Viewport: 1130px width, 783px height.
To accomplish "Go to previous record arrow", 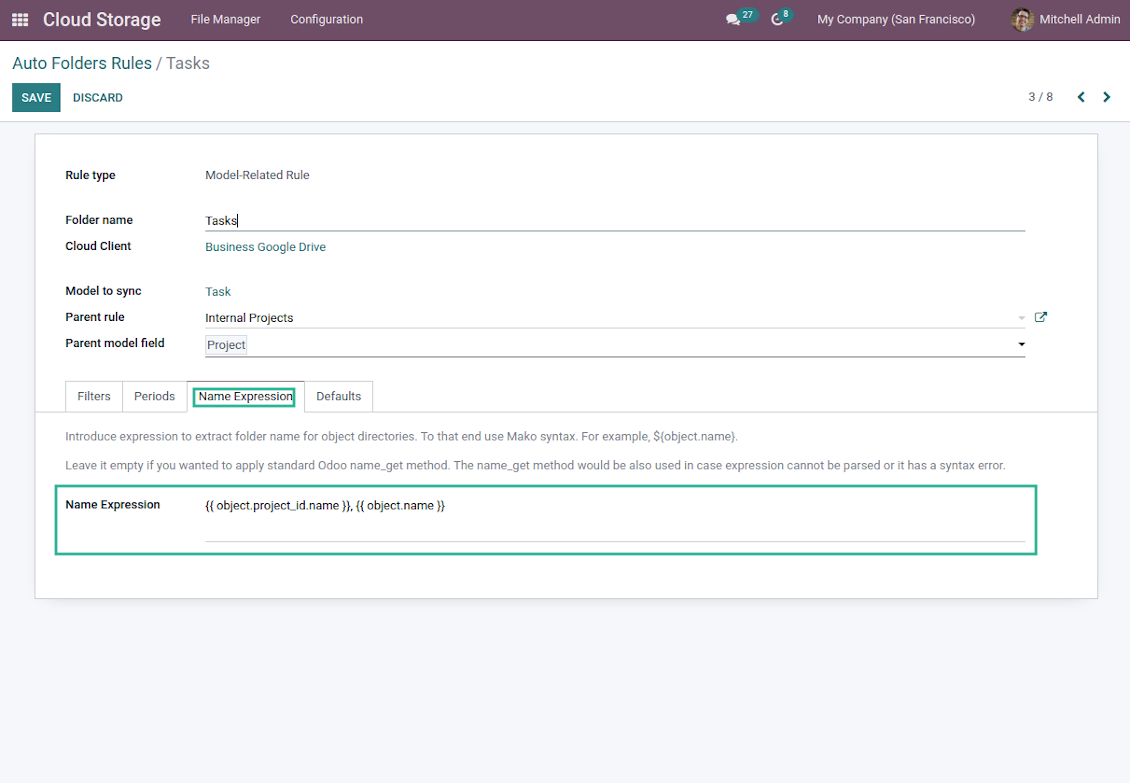I will pos(1081,97).
